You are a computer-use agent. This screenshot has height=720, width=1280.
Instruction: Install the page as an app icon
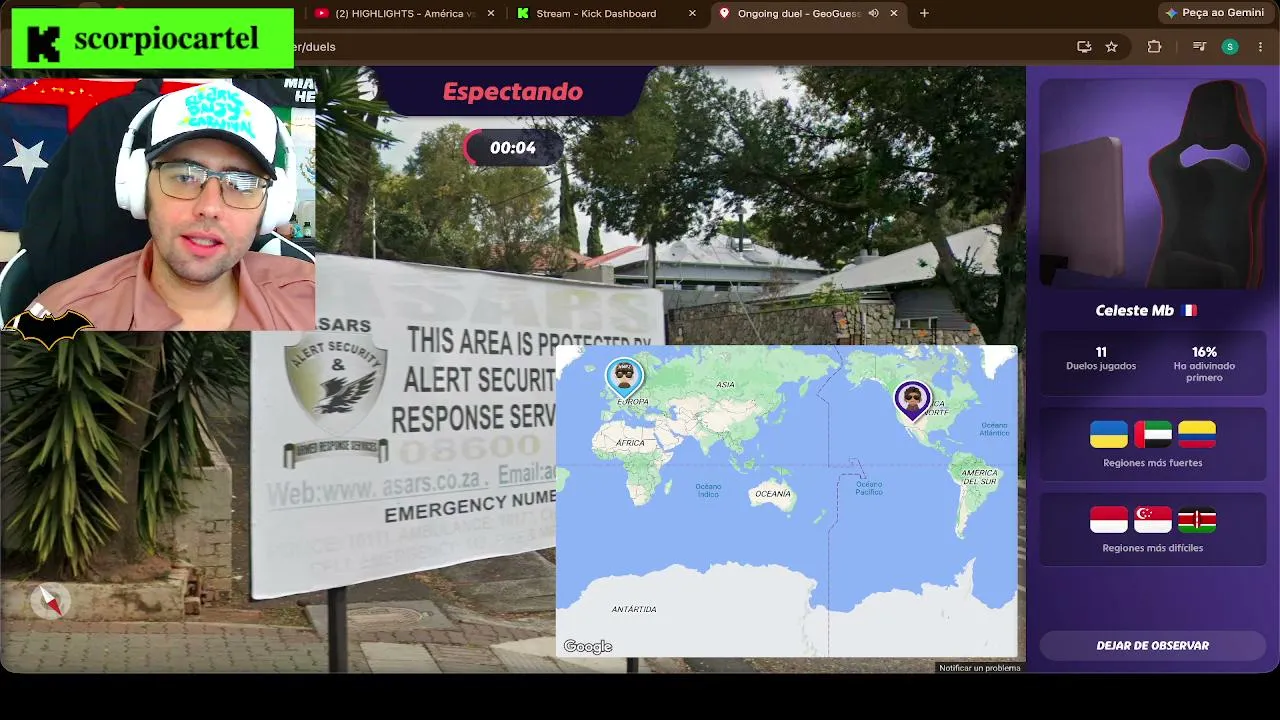[x=1084, y=47]
